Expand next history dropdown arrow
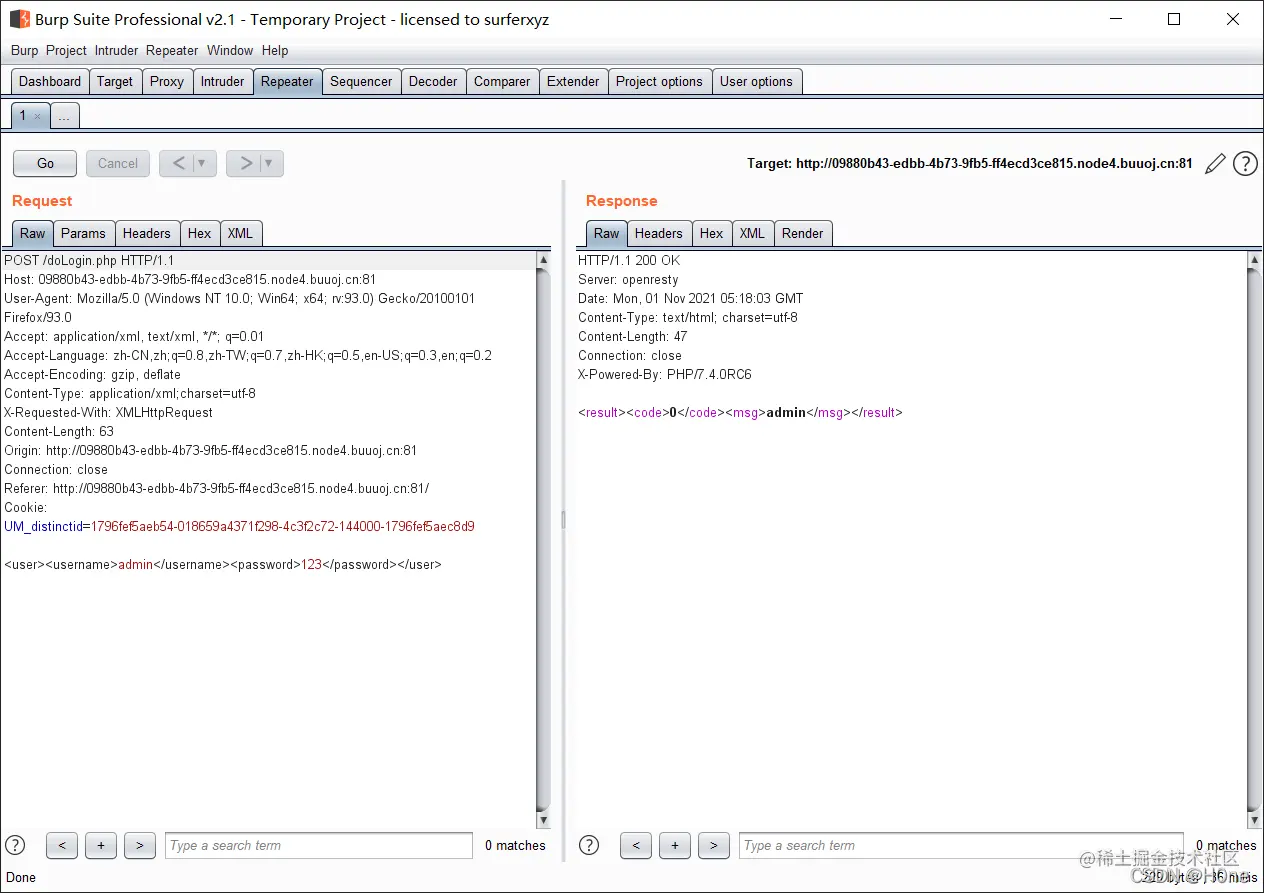The image size is (1264, 893). (x=270, y=163)
